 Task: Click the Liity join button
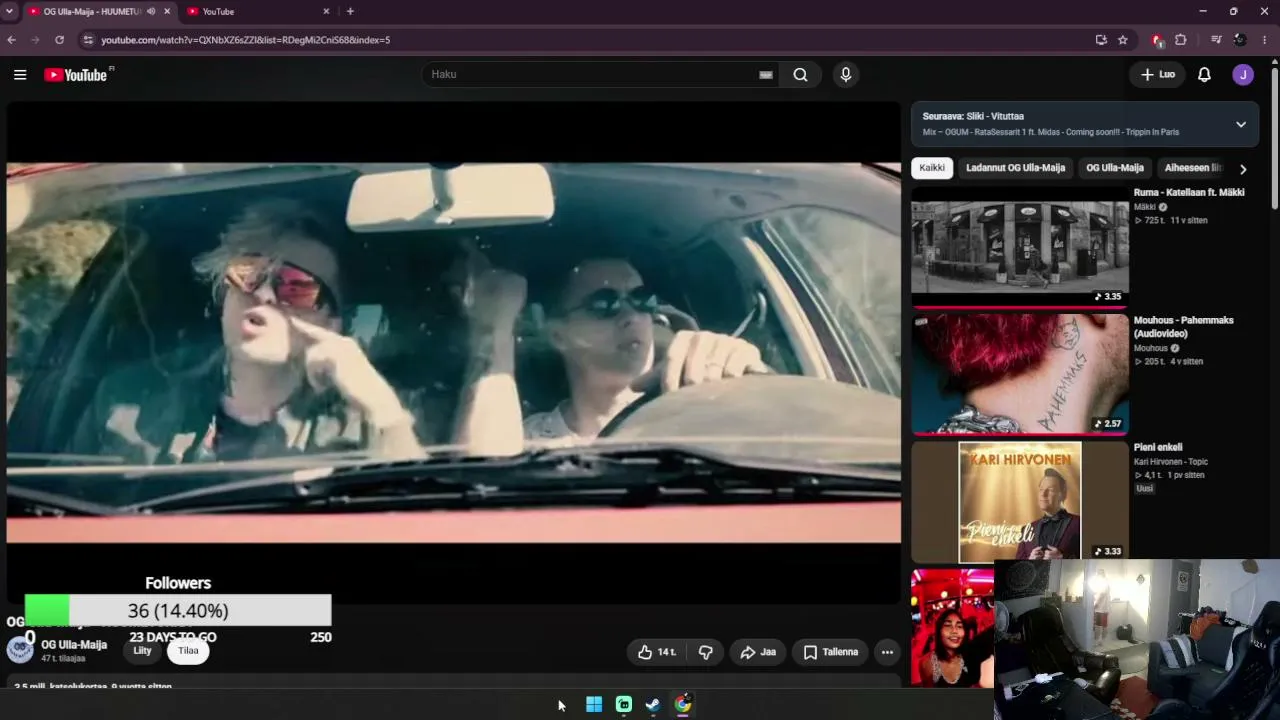click(143, 651)
